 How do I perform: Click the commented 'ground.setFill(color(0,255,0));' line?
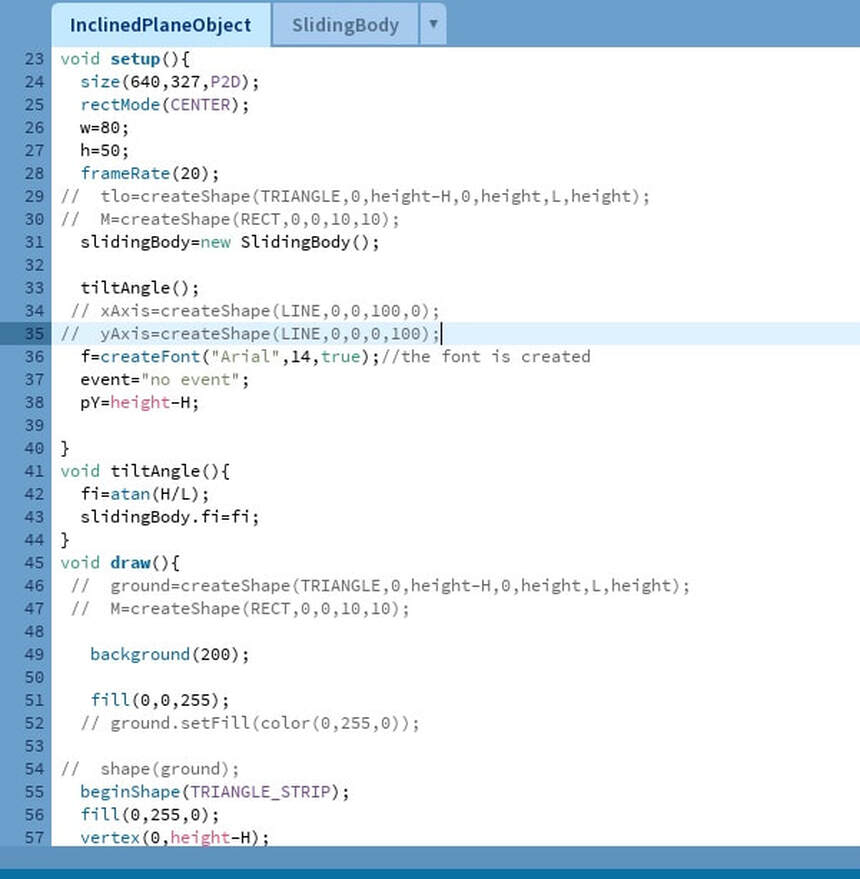click(250, 724)
